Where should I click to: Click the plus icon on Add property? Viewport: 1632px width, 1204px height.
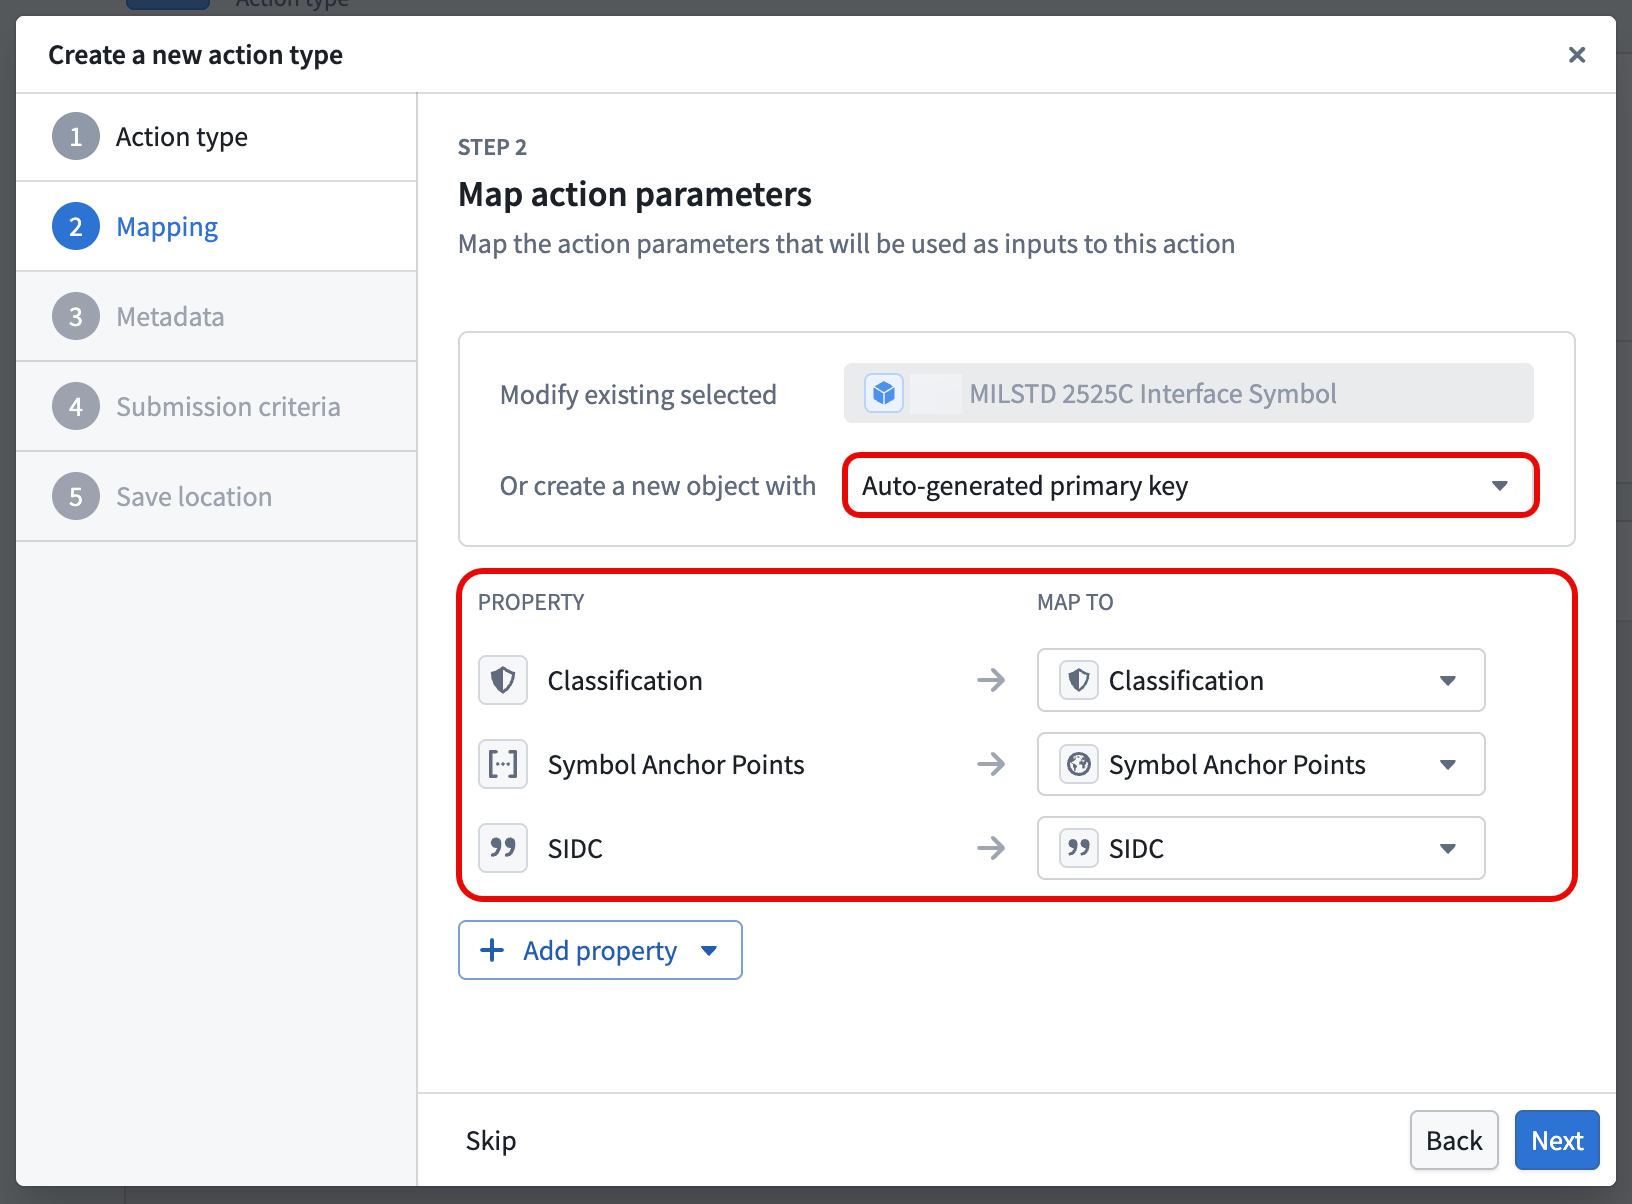[492, 950]
